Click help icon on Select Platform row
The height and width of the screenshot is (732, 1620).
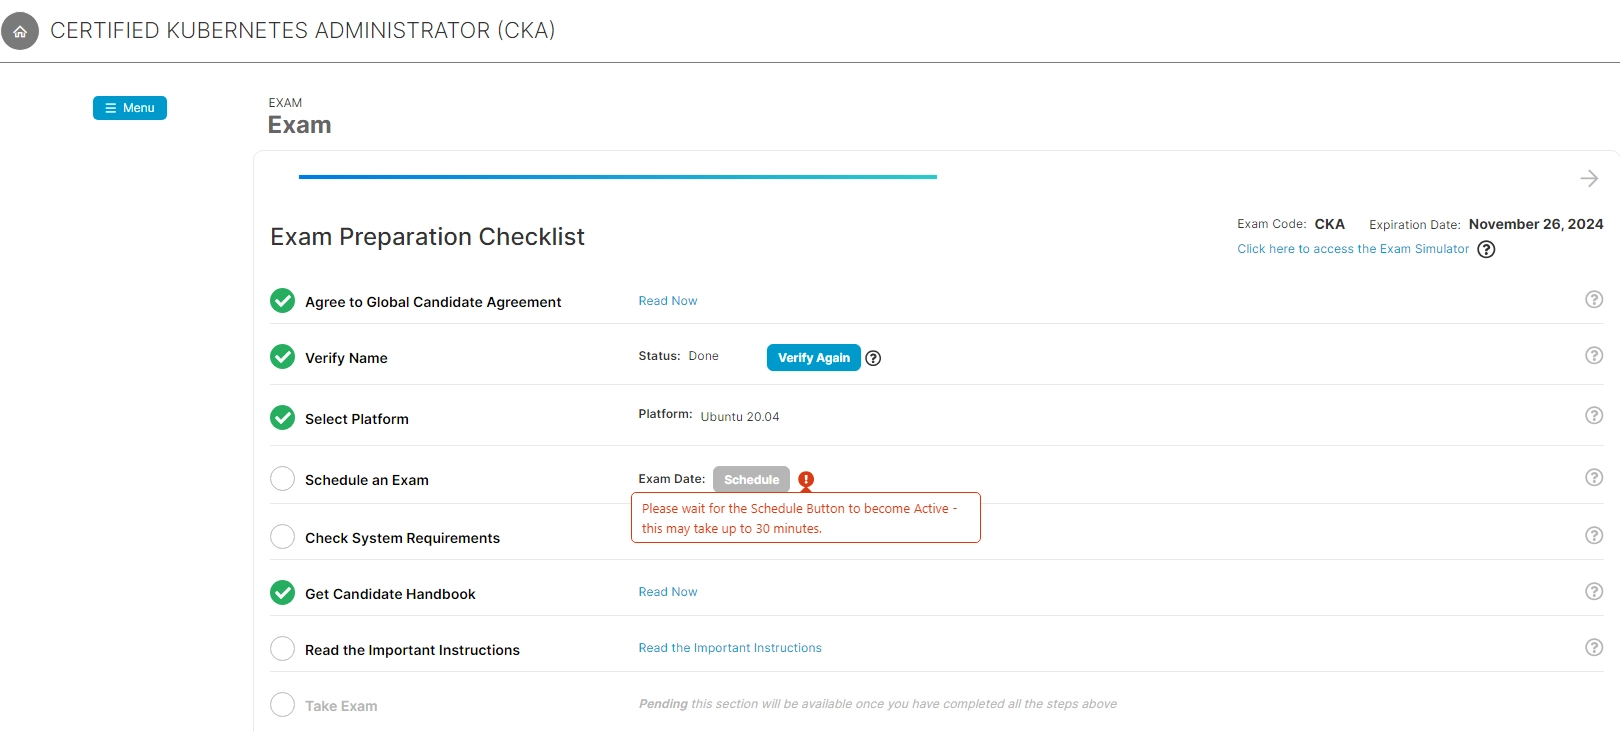coord(1594,415)
